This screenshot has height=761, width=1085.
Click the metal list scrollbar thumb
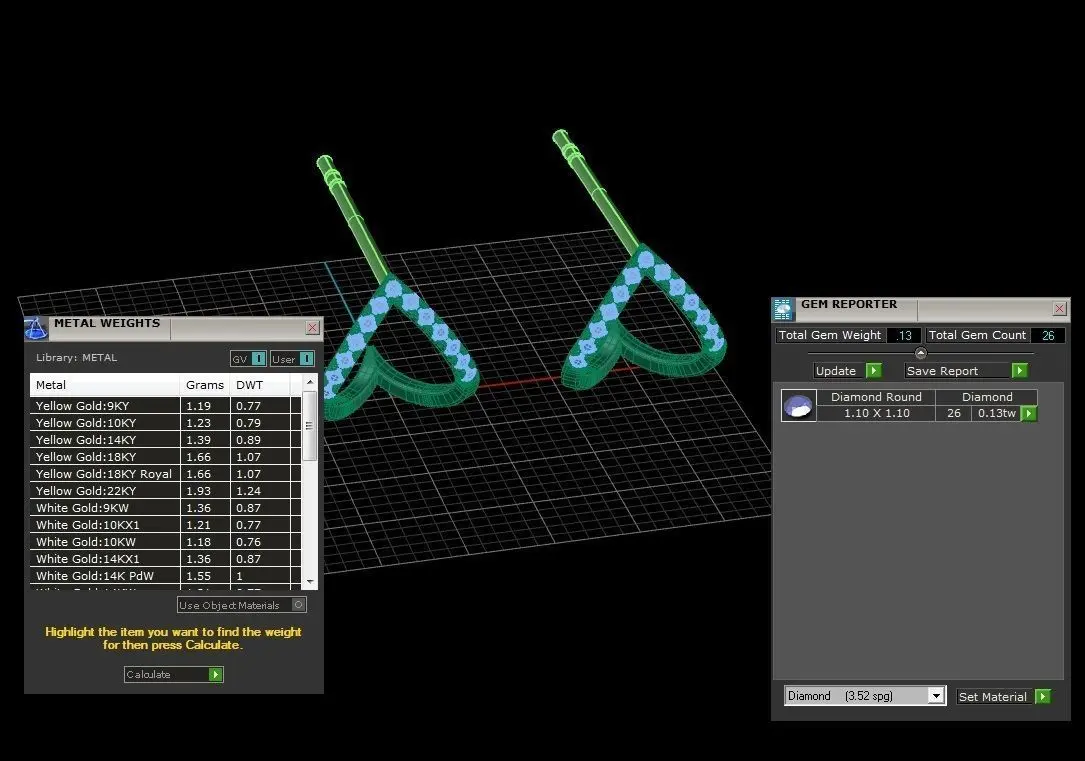pos(310,426)
